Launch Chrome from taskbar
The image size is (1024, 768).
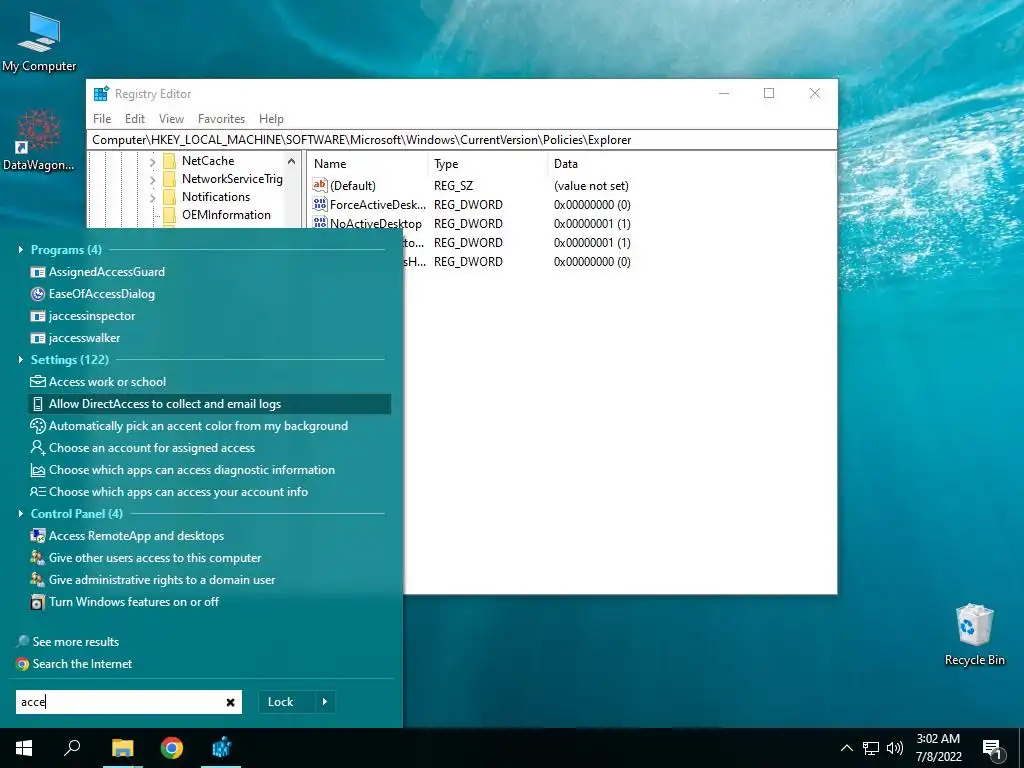click(172, 748)
